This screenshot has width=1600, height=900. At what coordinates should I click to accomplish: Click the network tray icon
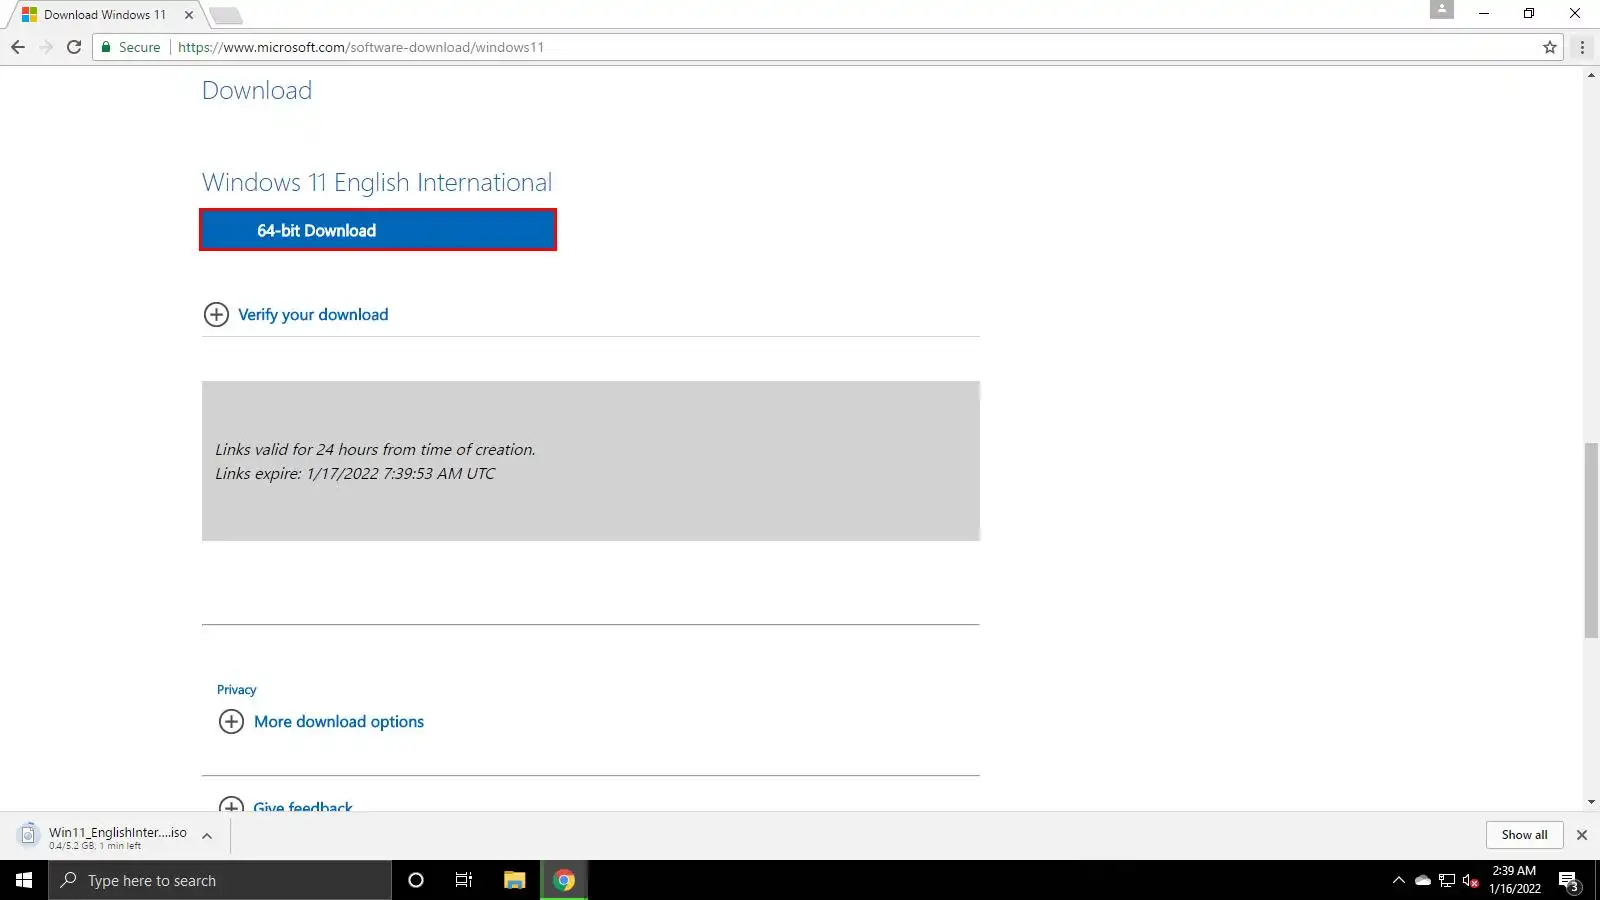[1447, 880]
